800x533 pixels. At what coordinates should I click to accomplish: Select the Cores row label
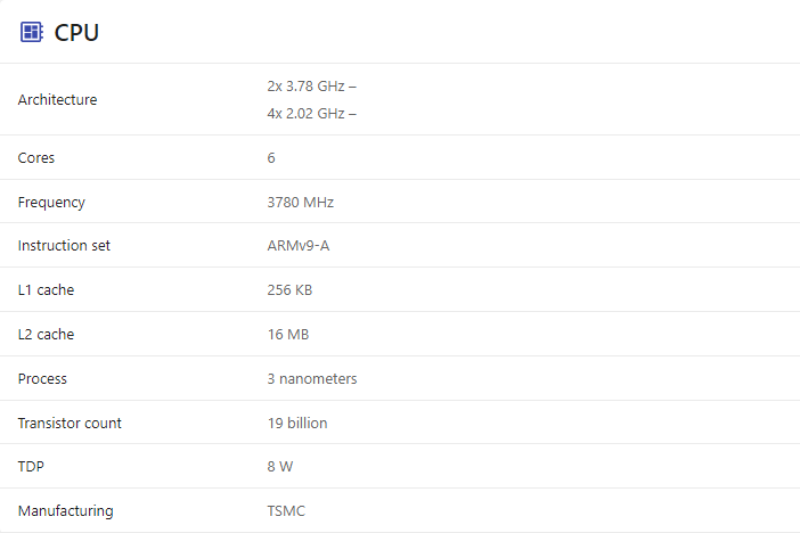36,158
